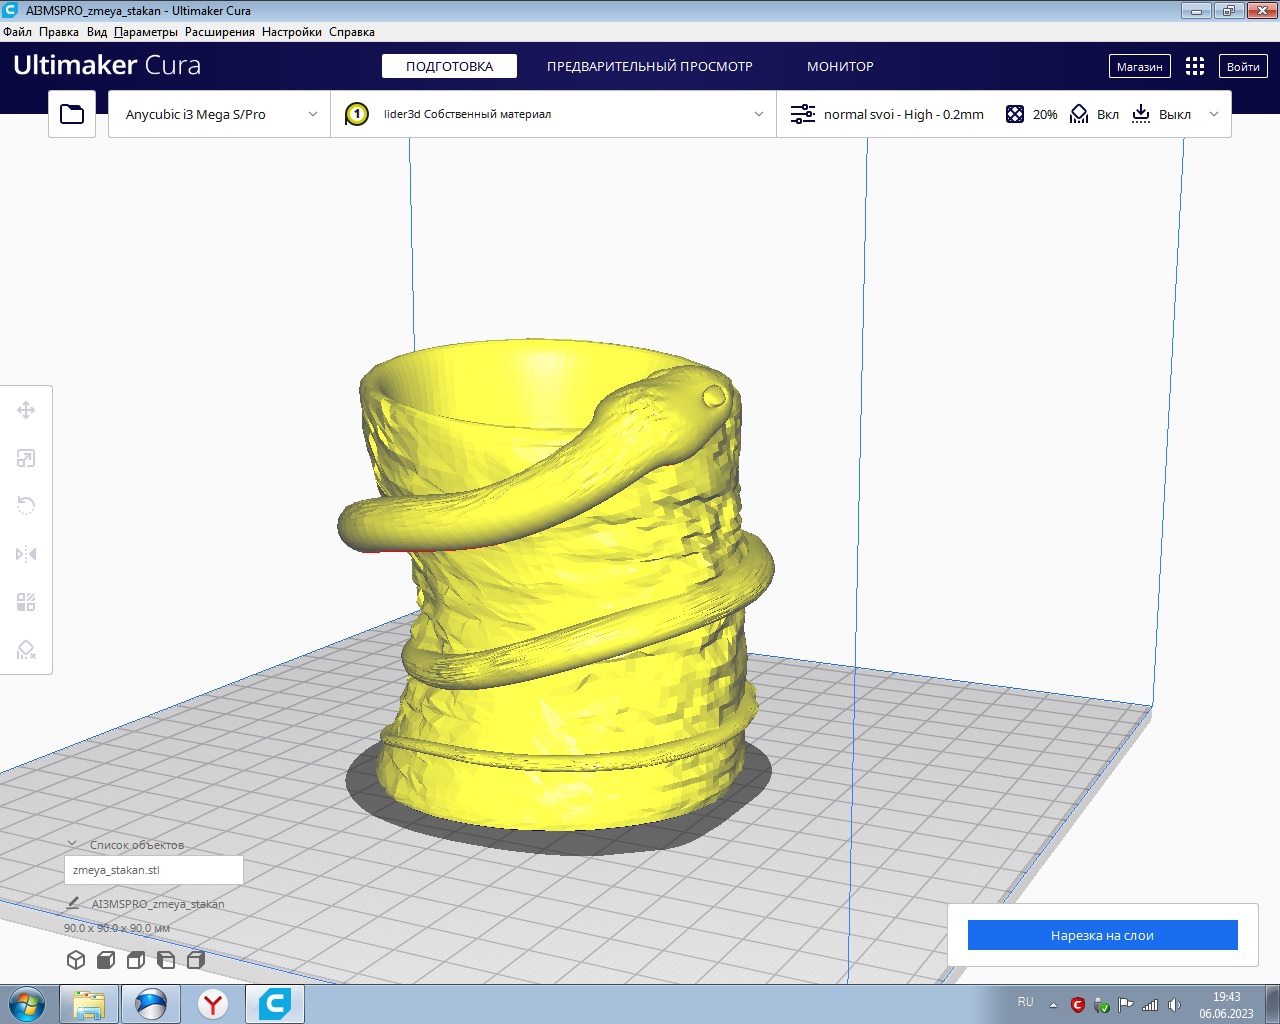Image resolution: width=1280 pixels, height=1024 pixels.
Task: Open the applications grid icon
Action: pos(1195,66)
